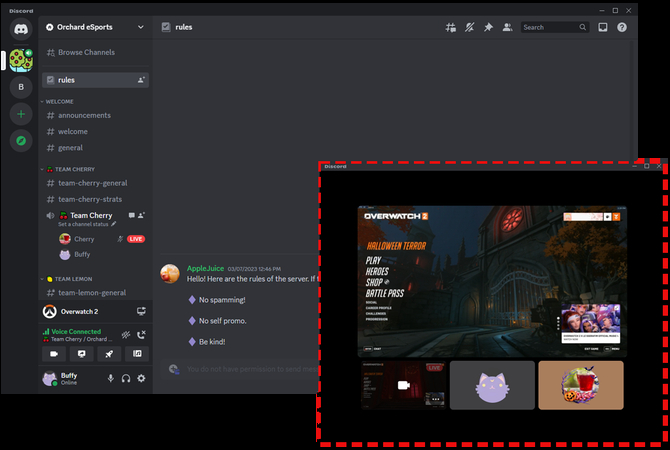
Task: Select user Cherry in voice channel
Action: tap(84, 239)
